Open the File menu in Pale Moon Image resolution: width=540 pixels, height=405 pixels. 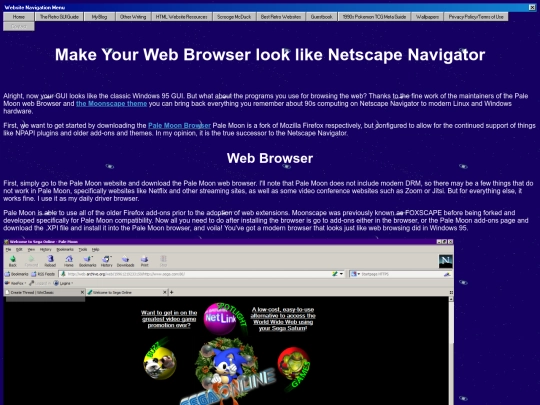click(8, 249)
